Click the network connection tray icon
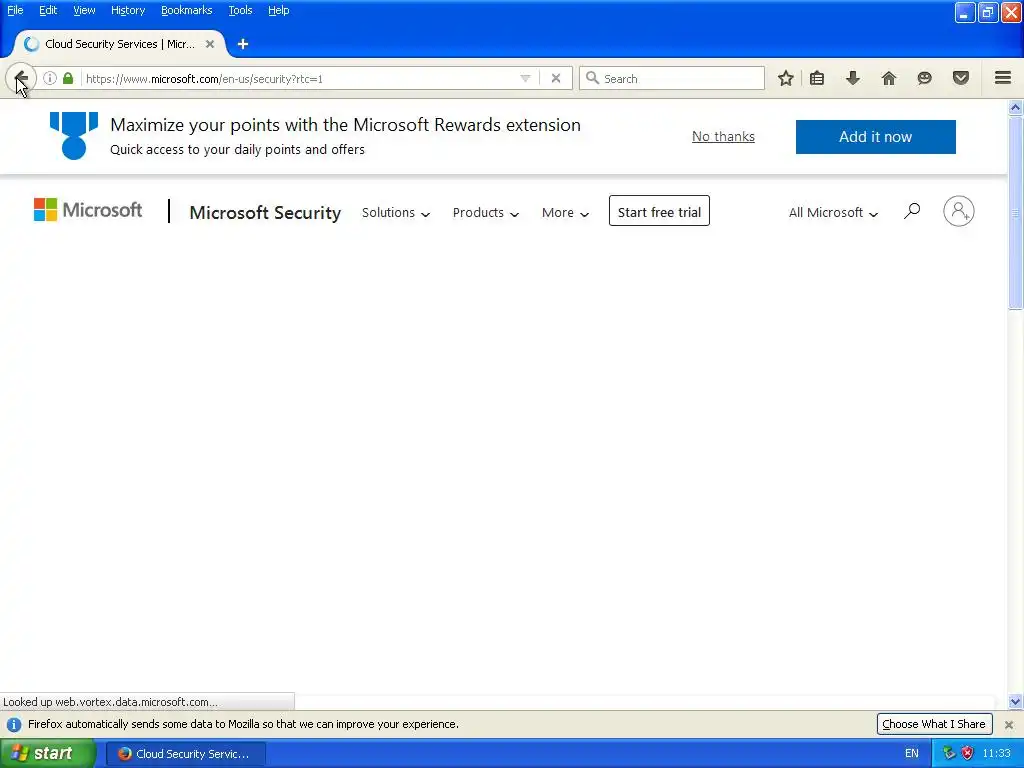The image size is (1024, 768). click(x=949, y=753)
